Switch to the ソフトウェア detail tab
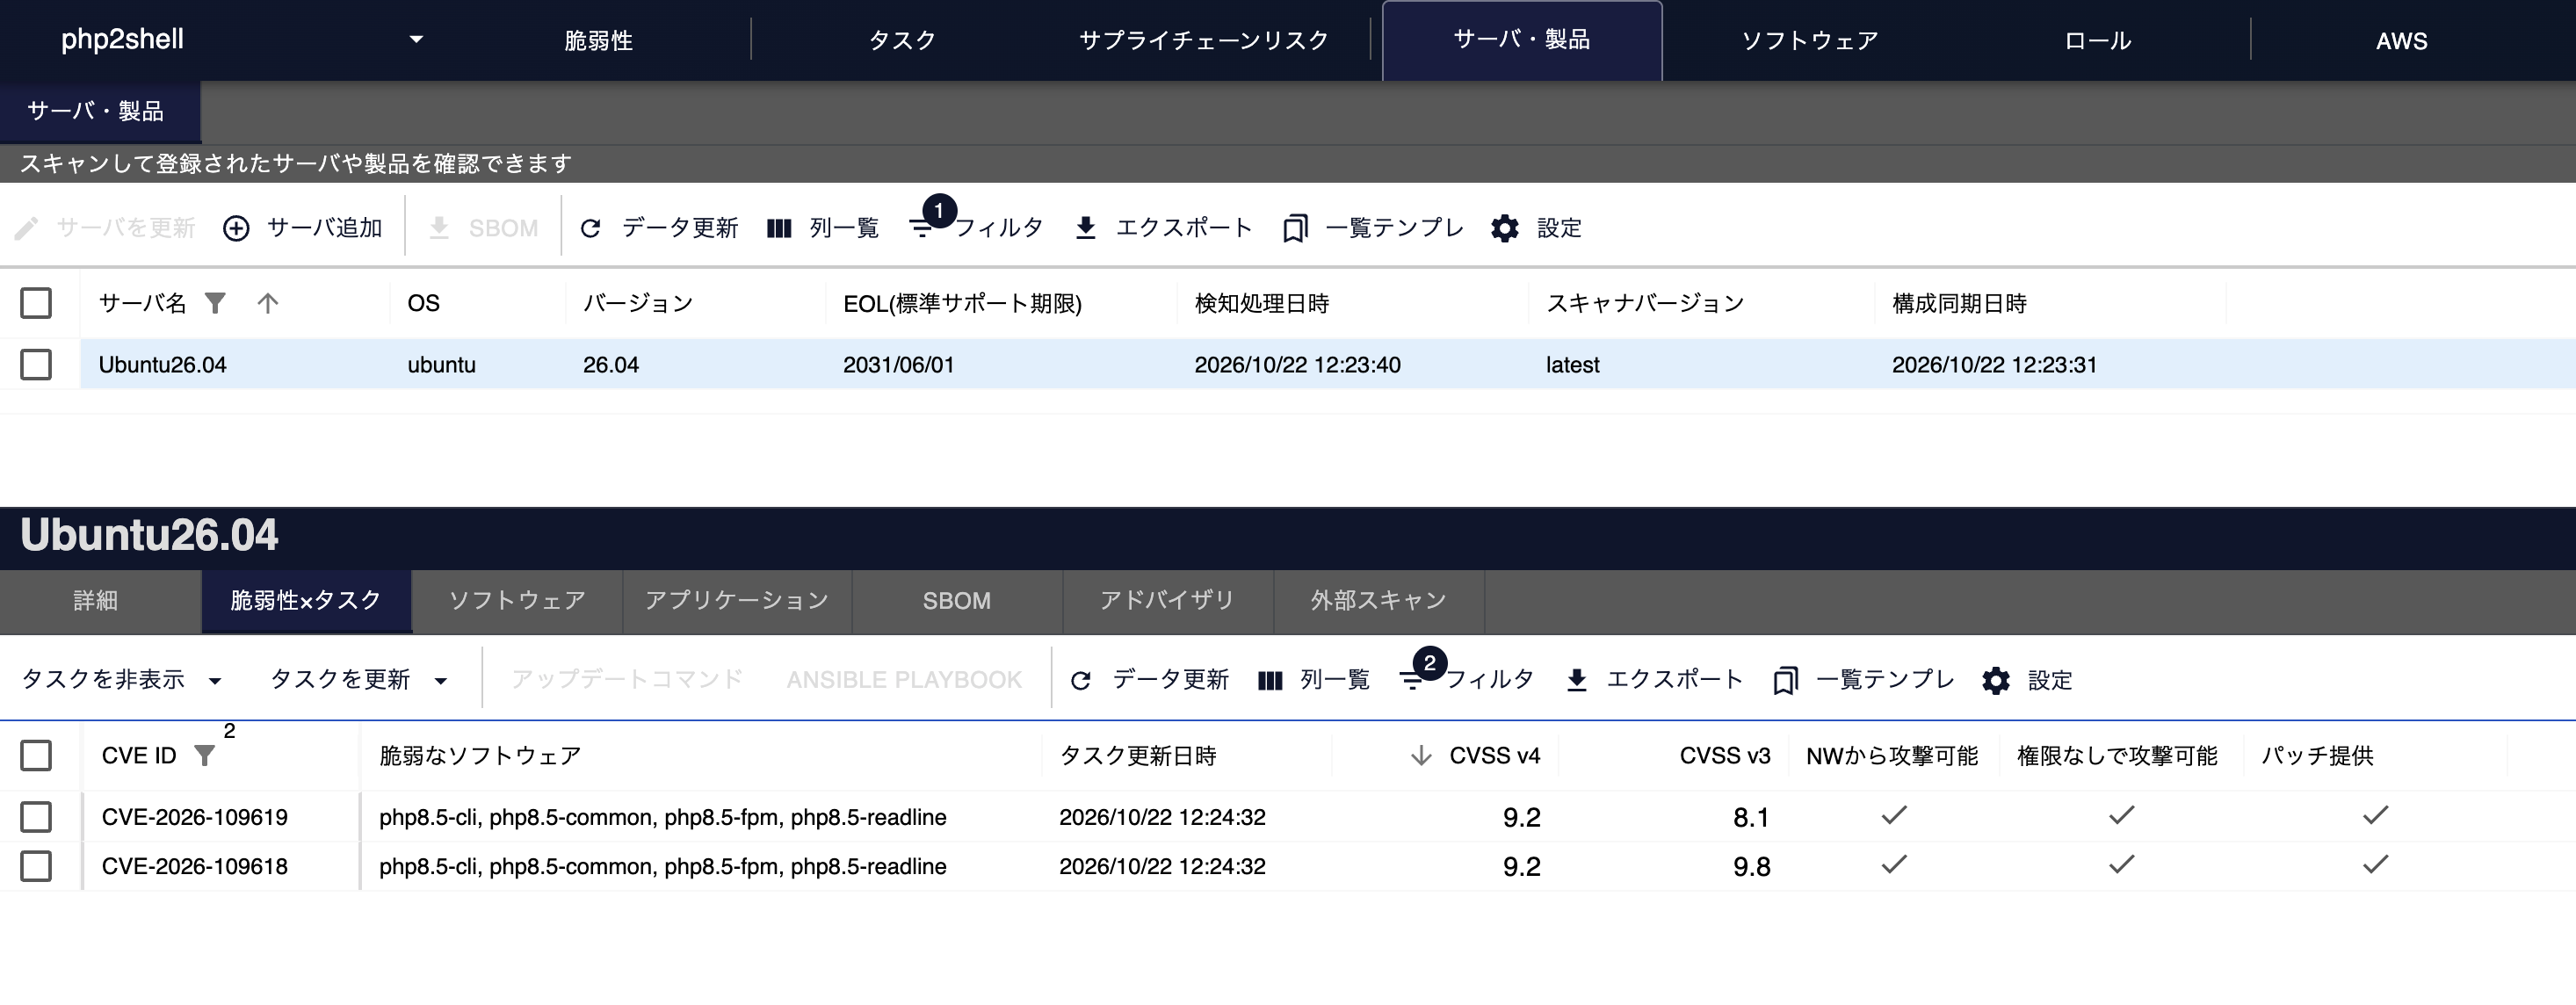The width and height of the screenshot is (2576, 1005). coord(517,600)
